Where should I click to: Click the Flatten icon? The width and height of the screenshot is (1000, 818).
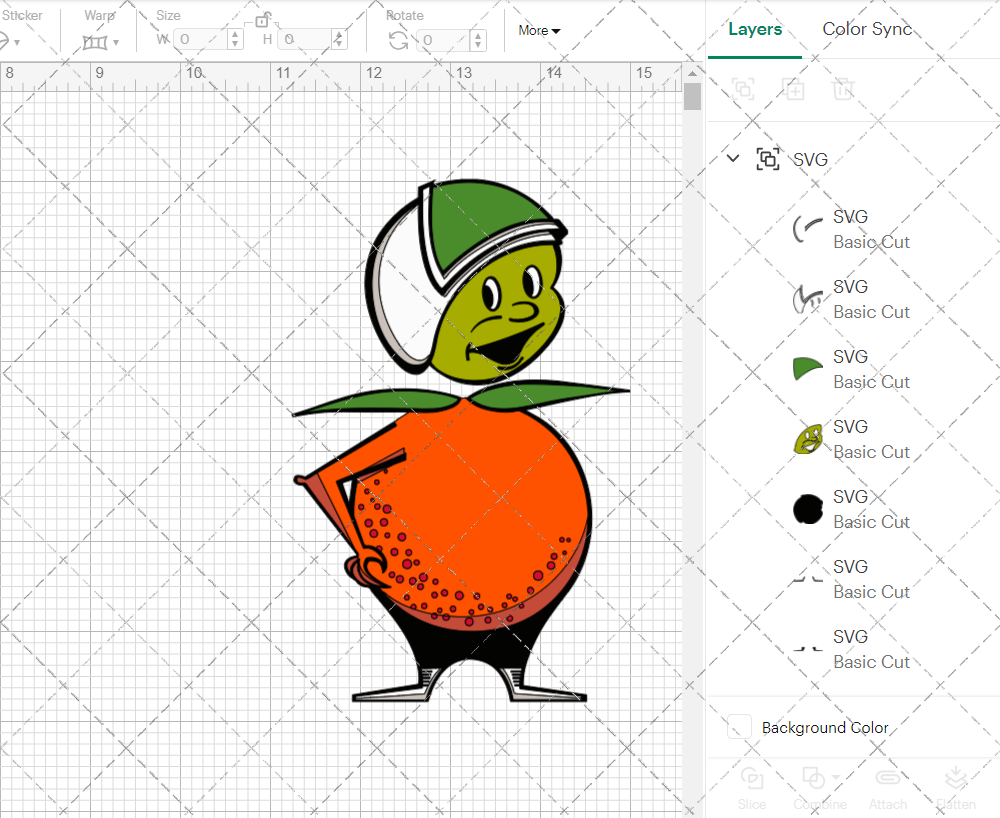click(x=956, y=777)
